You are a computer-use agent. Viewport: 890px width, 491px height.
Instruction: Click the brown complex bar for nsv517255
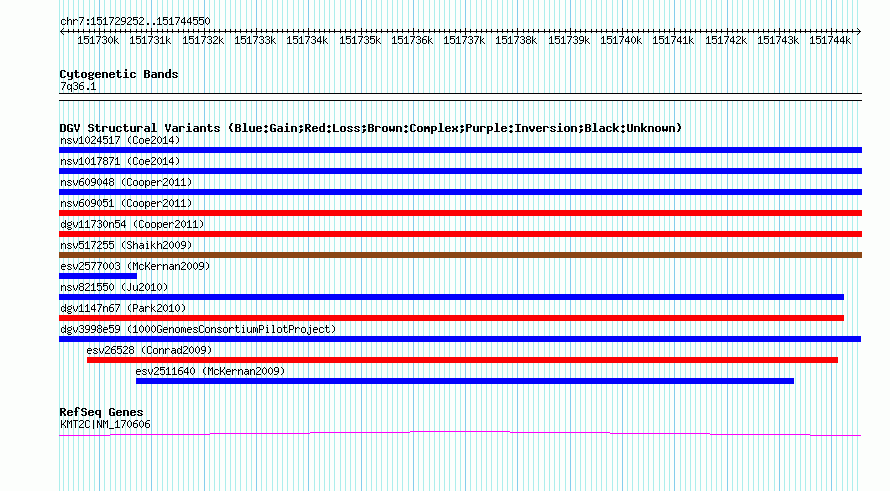click(x=460, y=255)
